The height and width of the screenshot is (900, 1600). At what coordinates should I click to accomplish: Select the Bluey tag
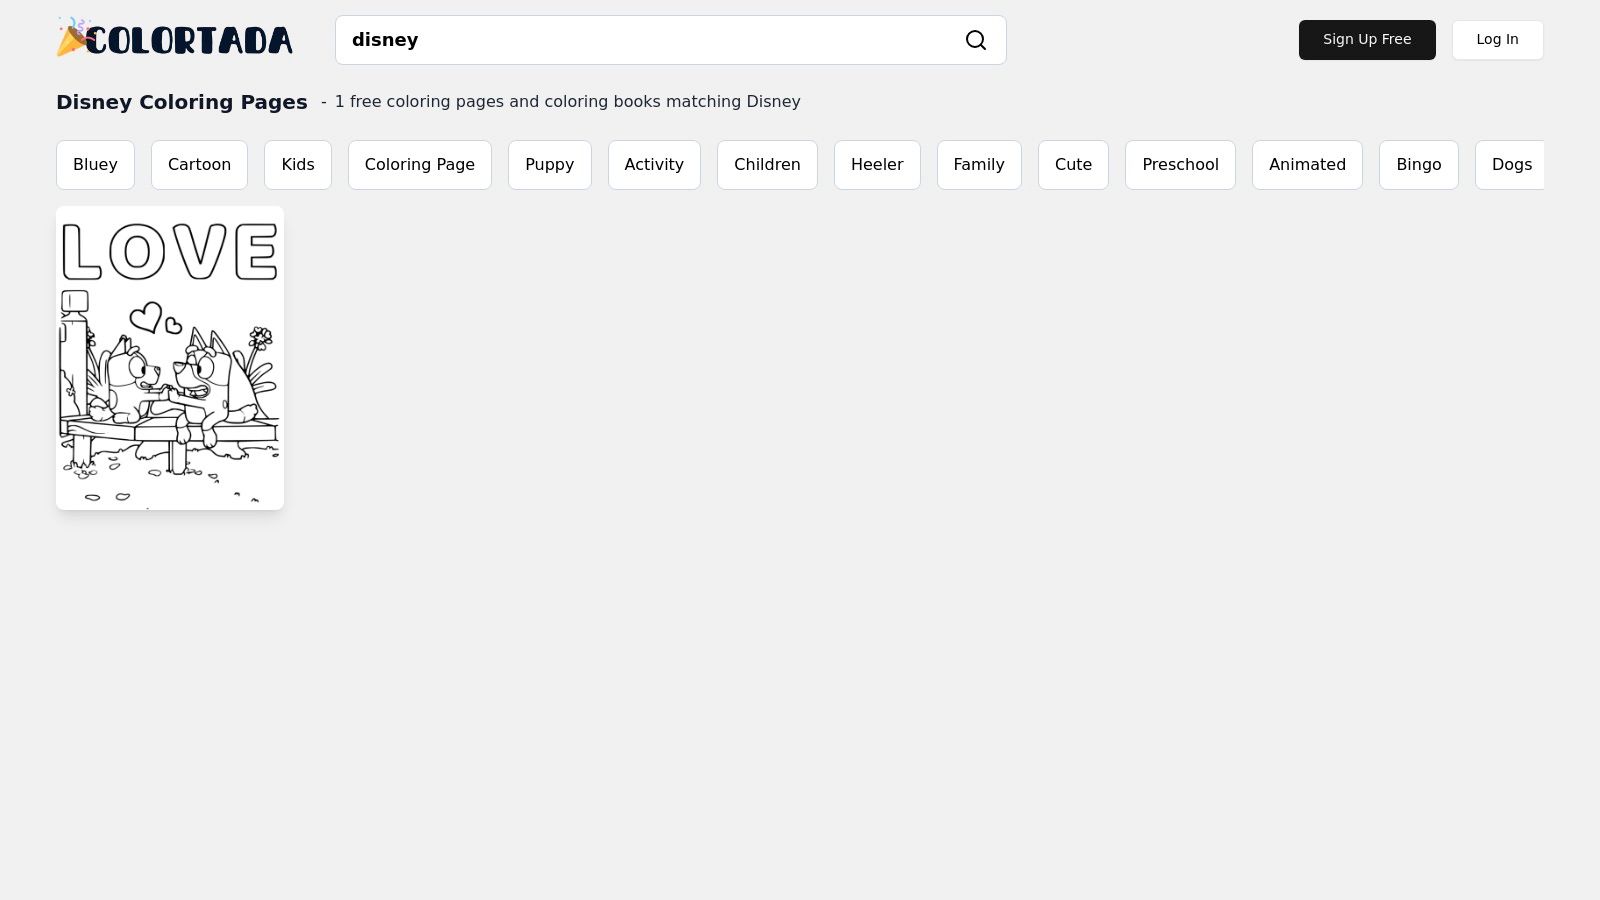pyautogui.click(x=95, y=165)
